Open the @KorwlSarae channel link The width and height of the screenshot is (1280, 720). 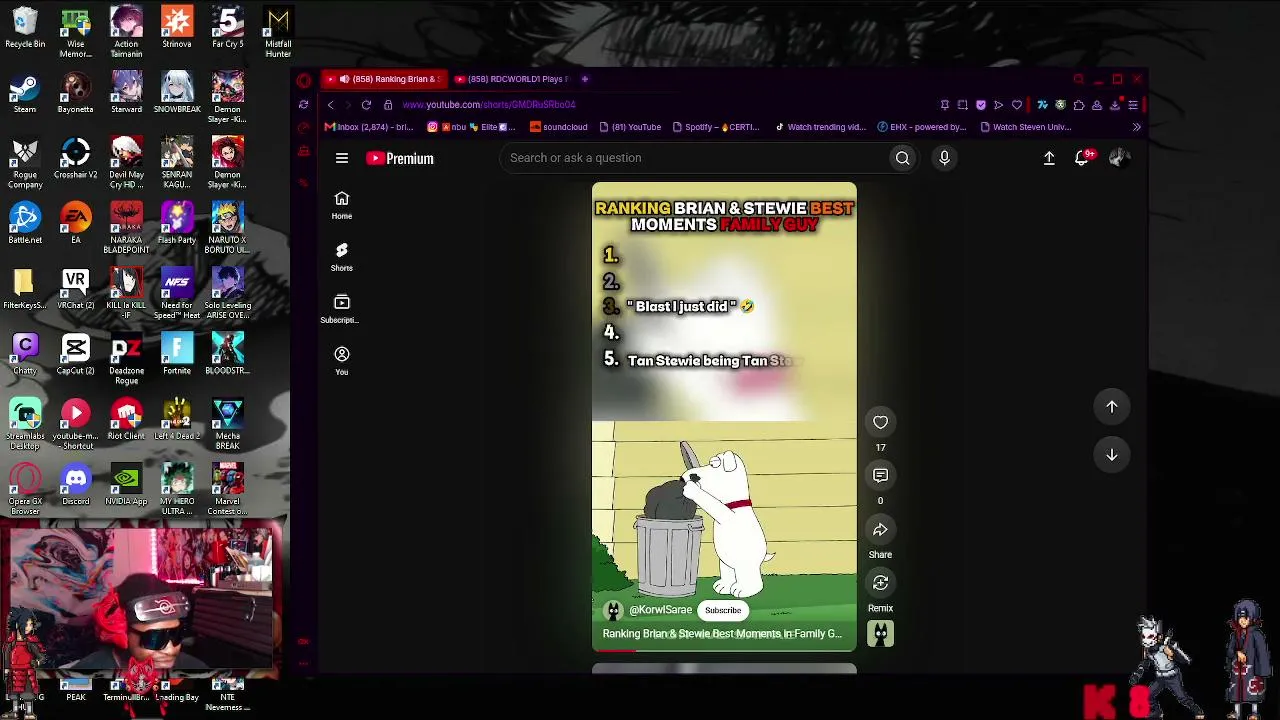pyautogui.click(x=660, y=610)
